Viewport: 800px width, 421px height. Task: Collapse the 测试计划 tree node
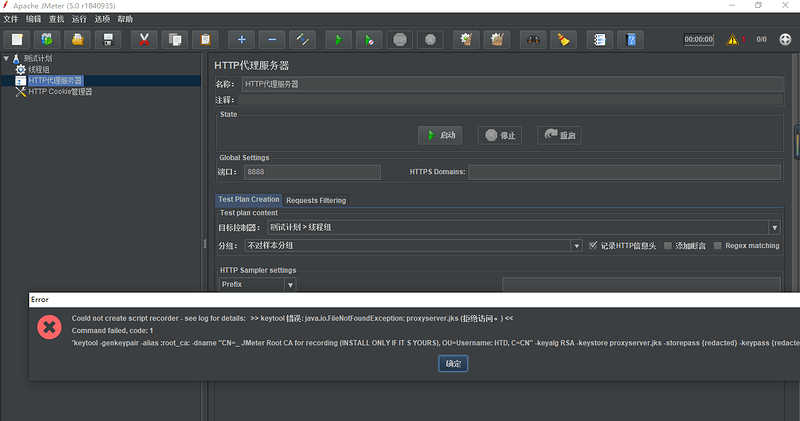coord(6,58)
